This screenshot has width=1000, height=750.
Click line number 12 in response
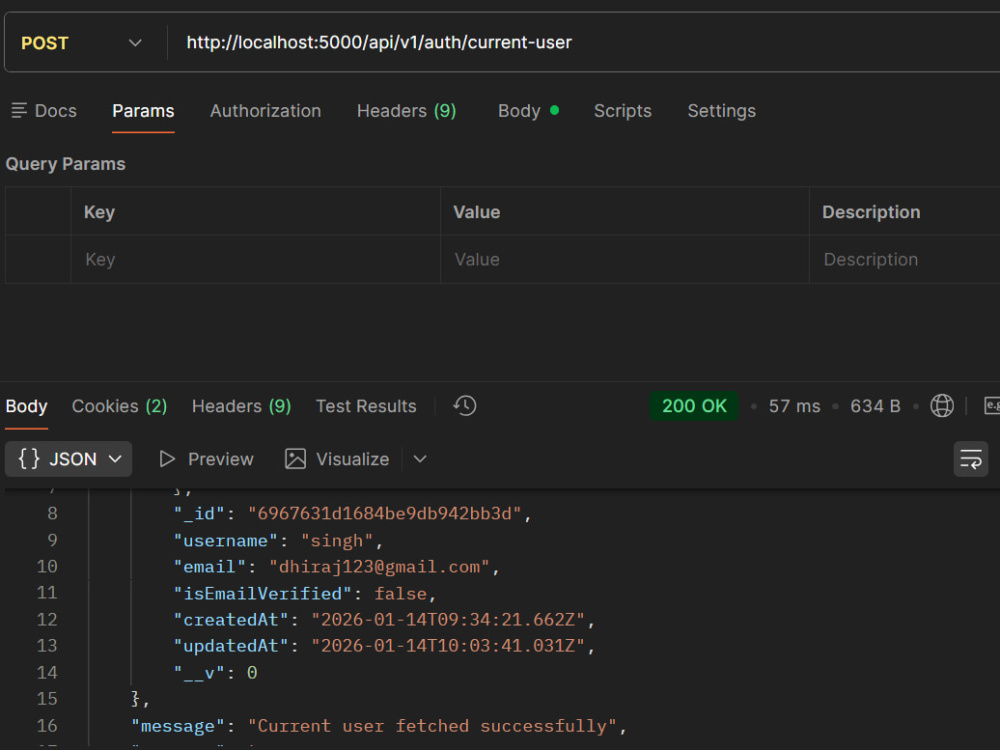click(47, 620)
